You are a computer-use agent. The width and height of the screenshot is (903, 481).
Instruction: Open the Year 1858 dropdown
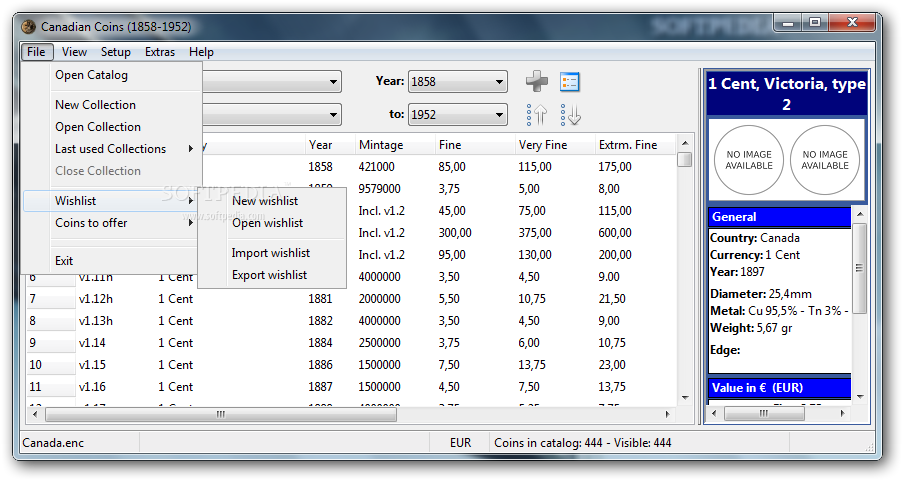pos(457,82)
